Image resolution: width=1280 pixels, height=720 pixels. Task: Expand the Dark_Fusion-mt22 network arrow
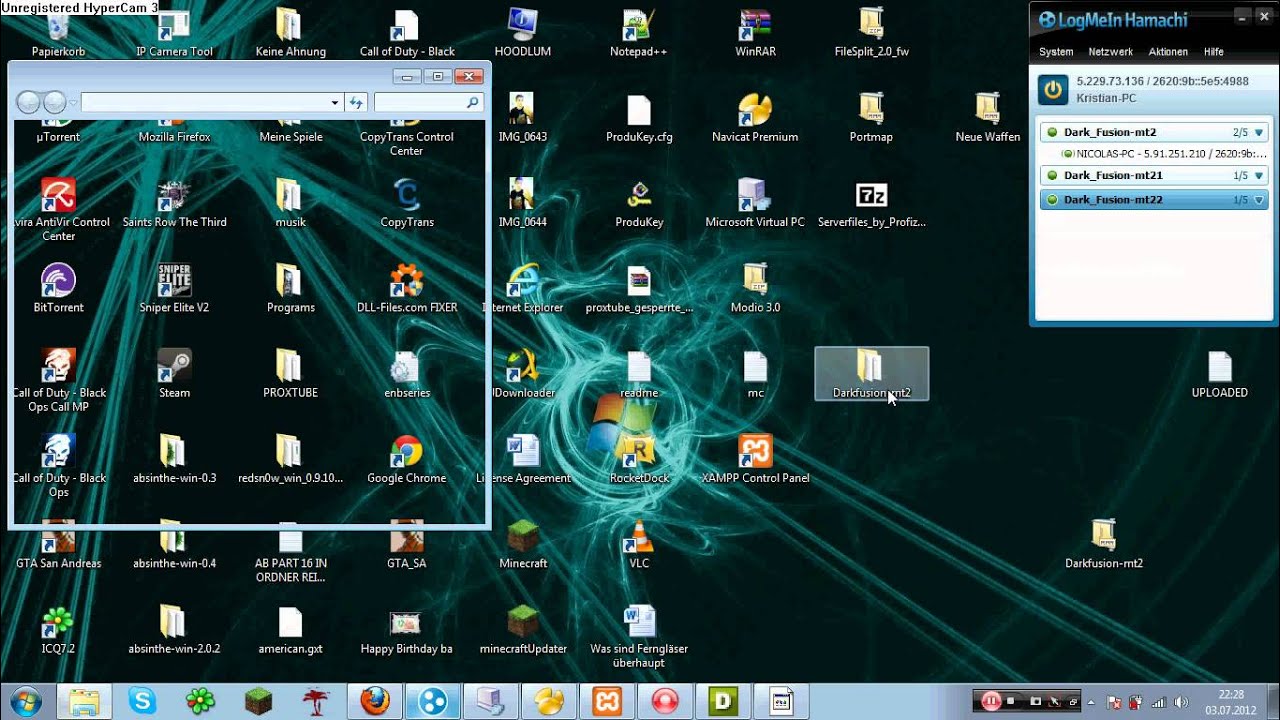click(1259, 200)
